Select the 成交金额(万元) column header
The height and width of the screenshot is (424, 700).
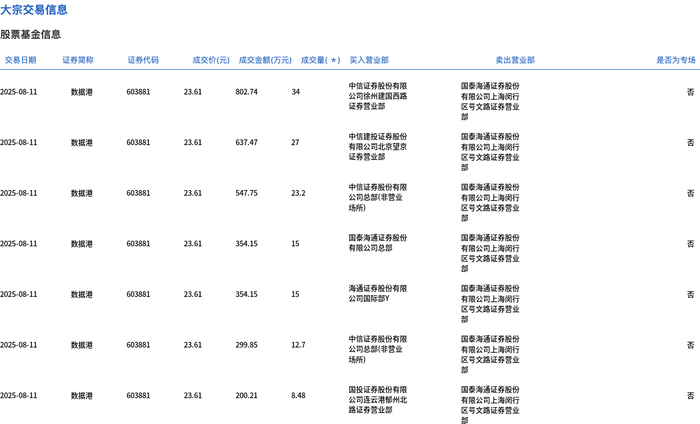[x=265, y=60]
